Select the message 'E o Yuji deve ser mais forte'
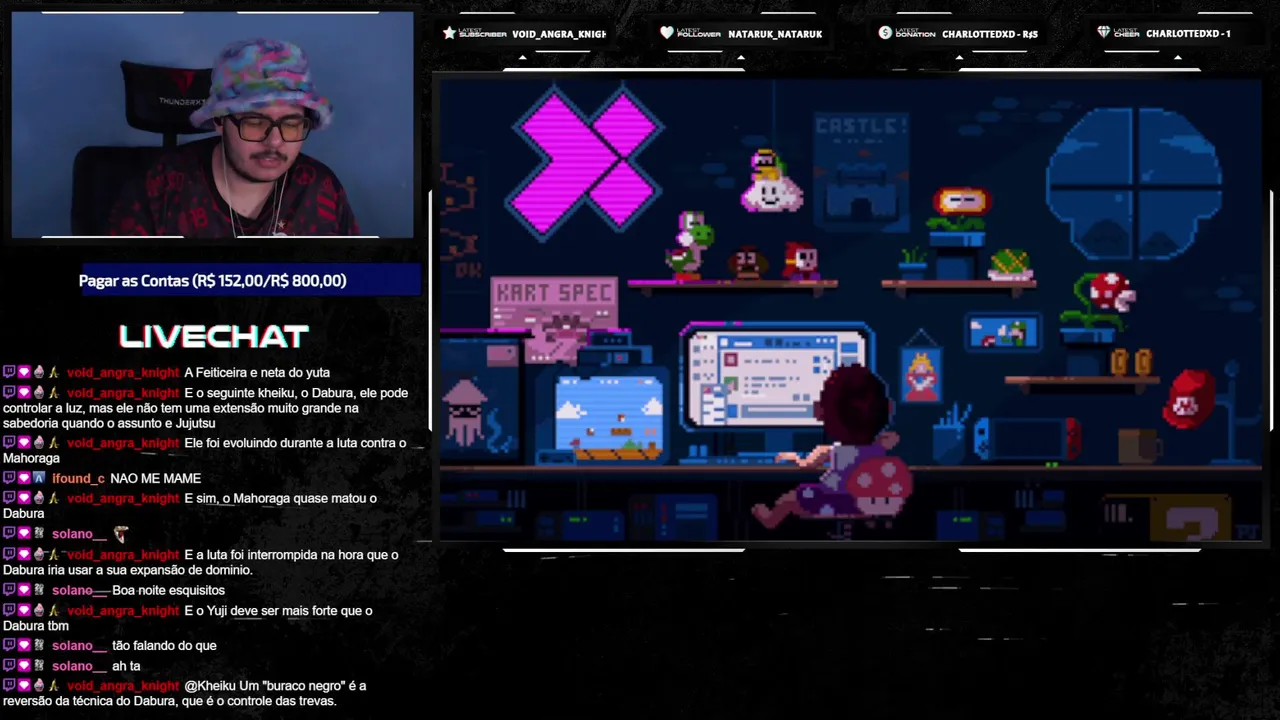The height and width of the screenshot is (720, 1280). pos(188,618)
